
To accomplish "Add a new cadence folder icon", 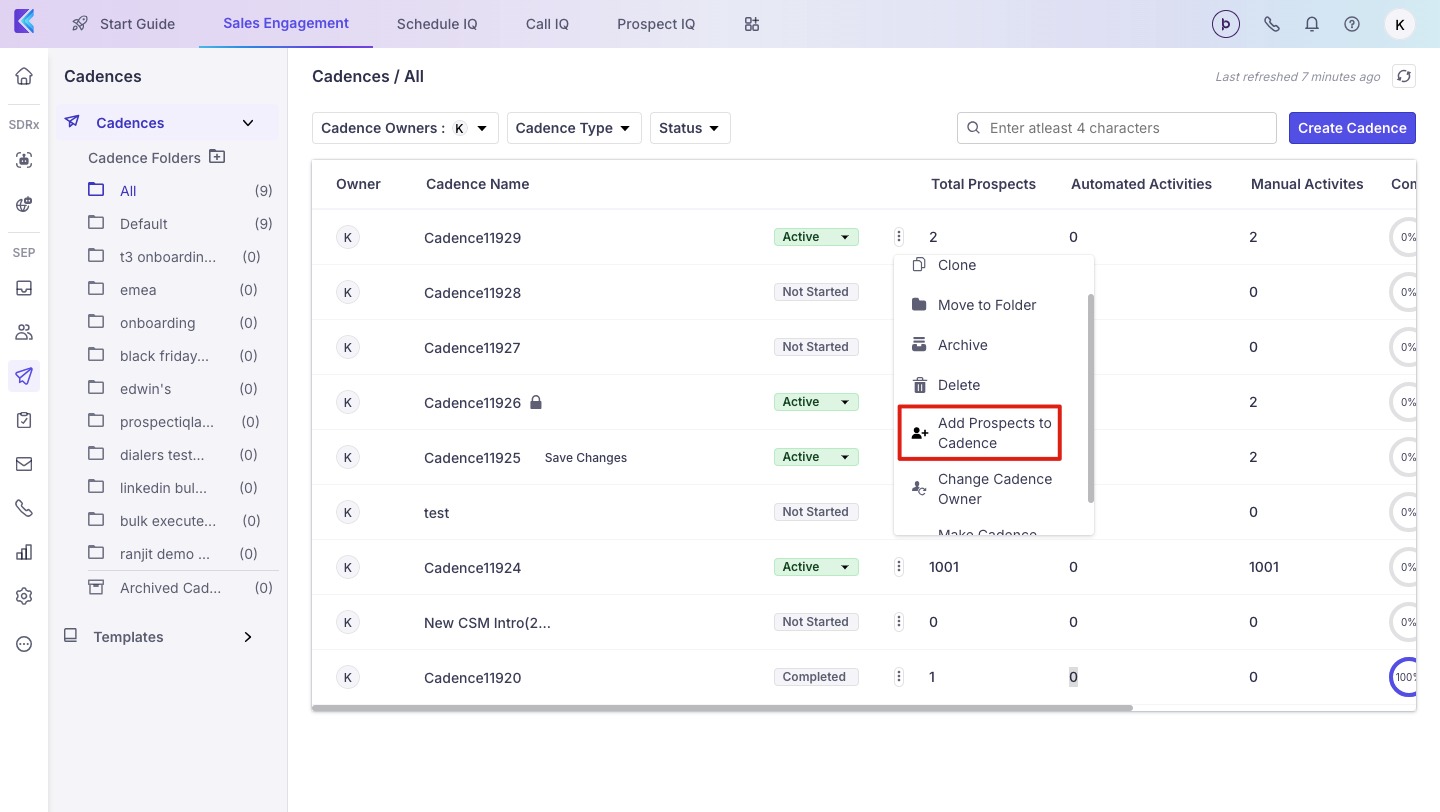I will (217, 157).
